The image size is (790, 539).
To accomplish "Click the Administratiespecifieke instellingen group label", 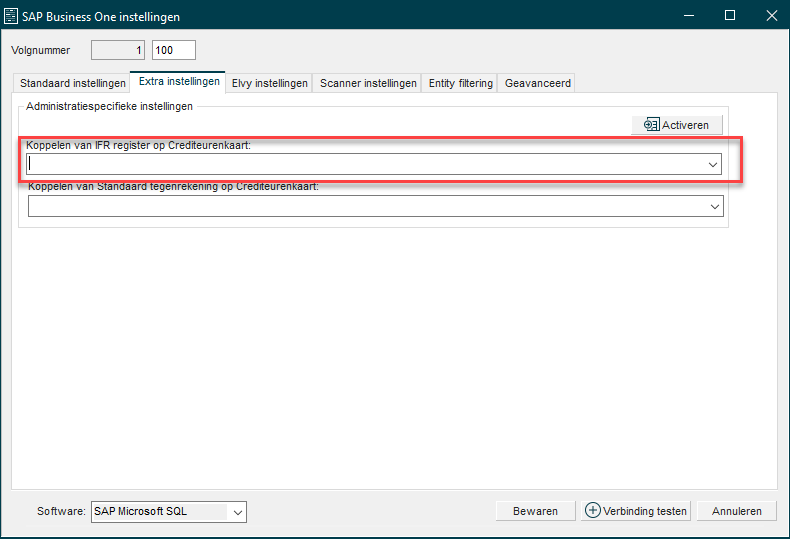I will click(109, 106).
